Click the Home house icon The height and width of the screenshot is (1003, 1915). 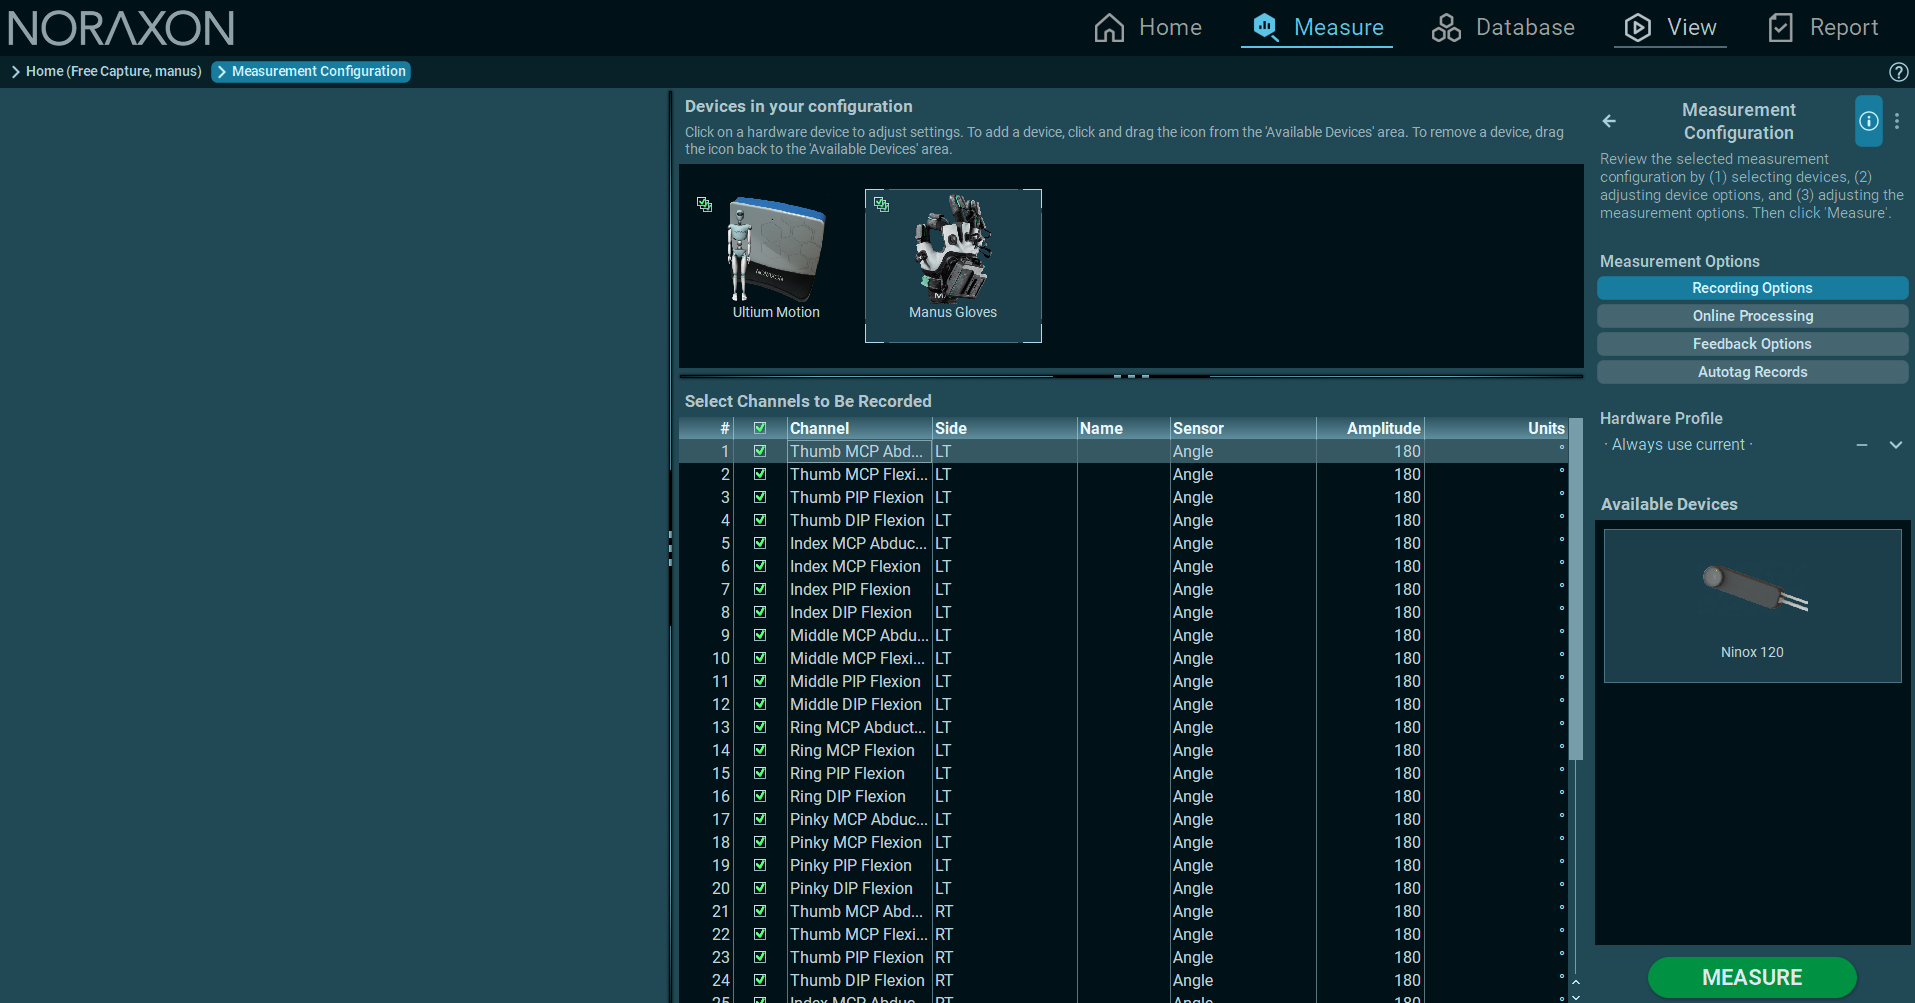click(1109, 27)
